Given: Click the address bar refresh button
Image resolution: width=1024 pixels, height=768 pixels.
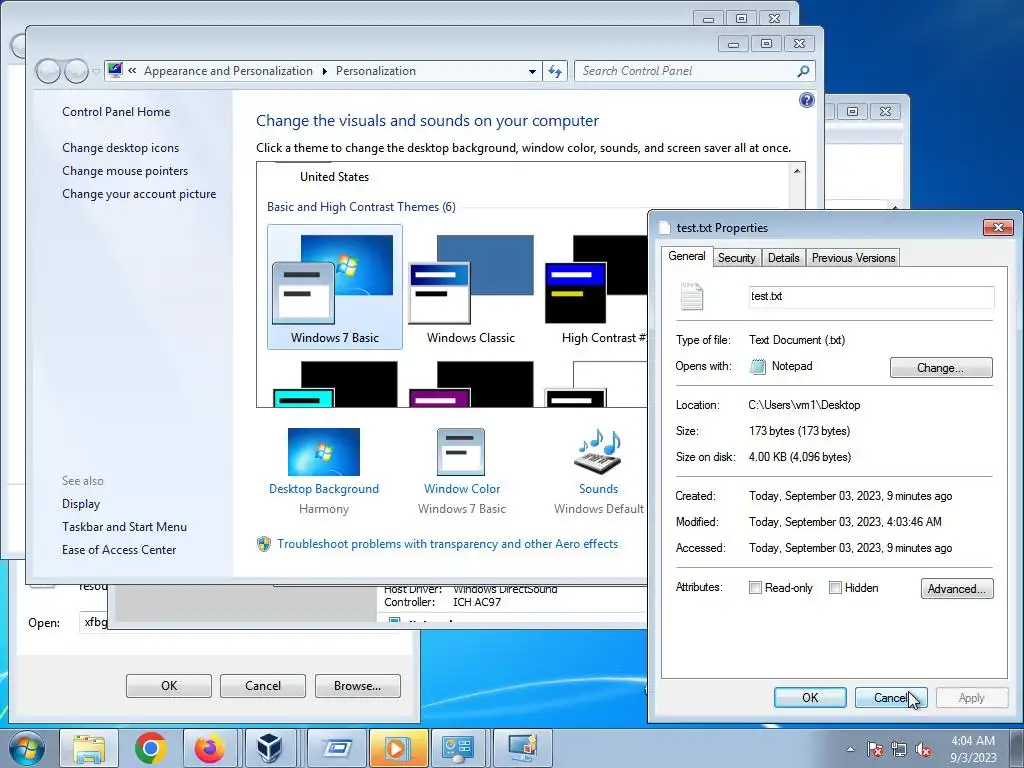Looking at the screenshot, I should pos(555,71).
